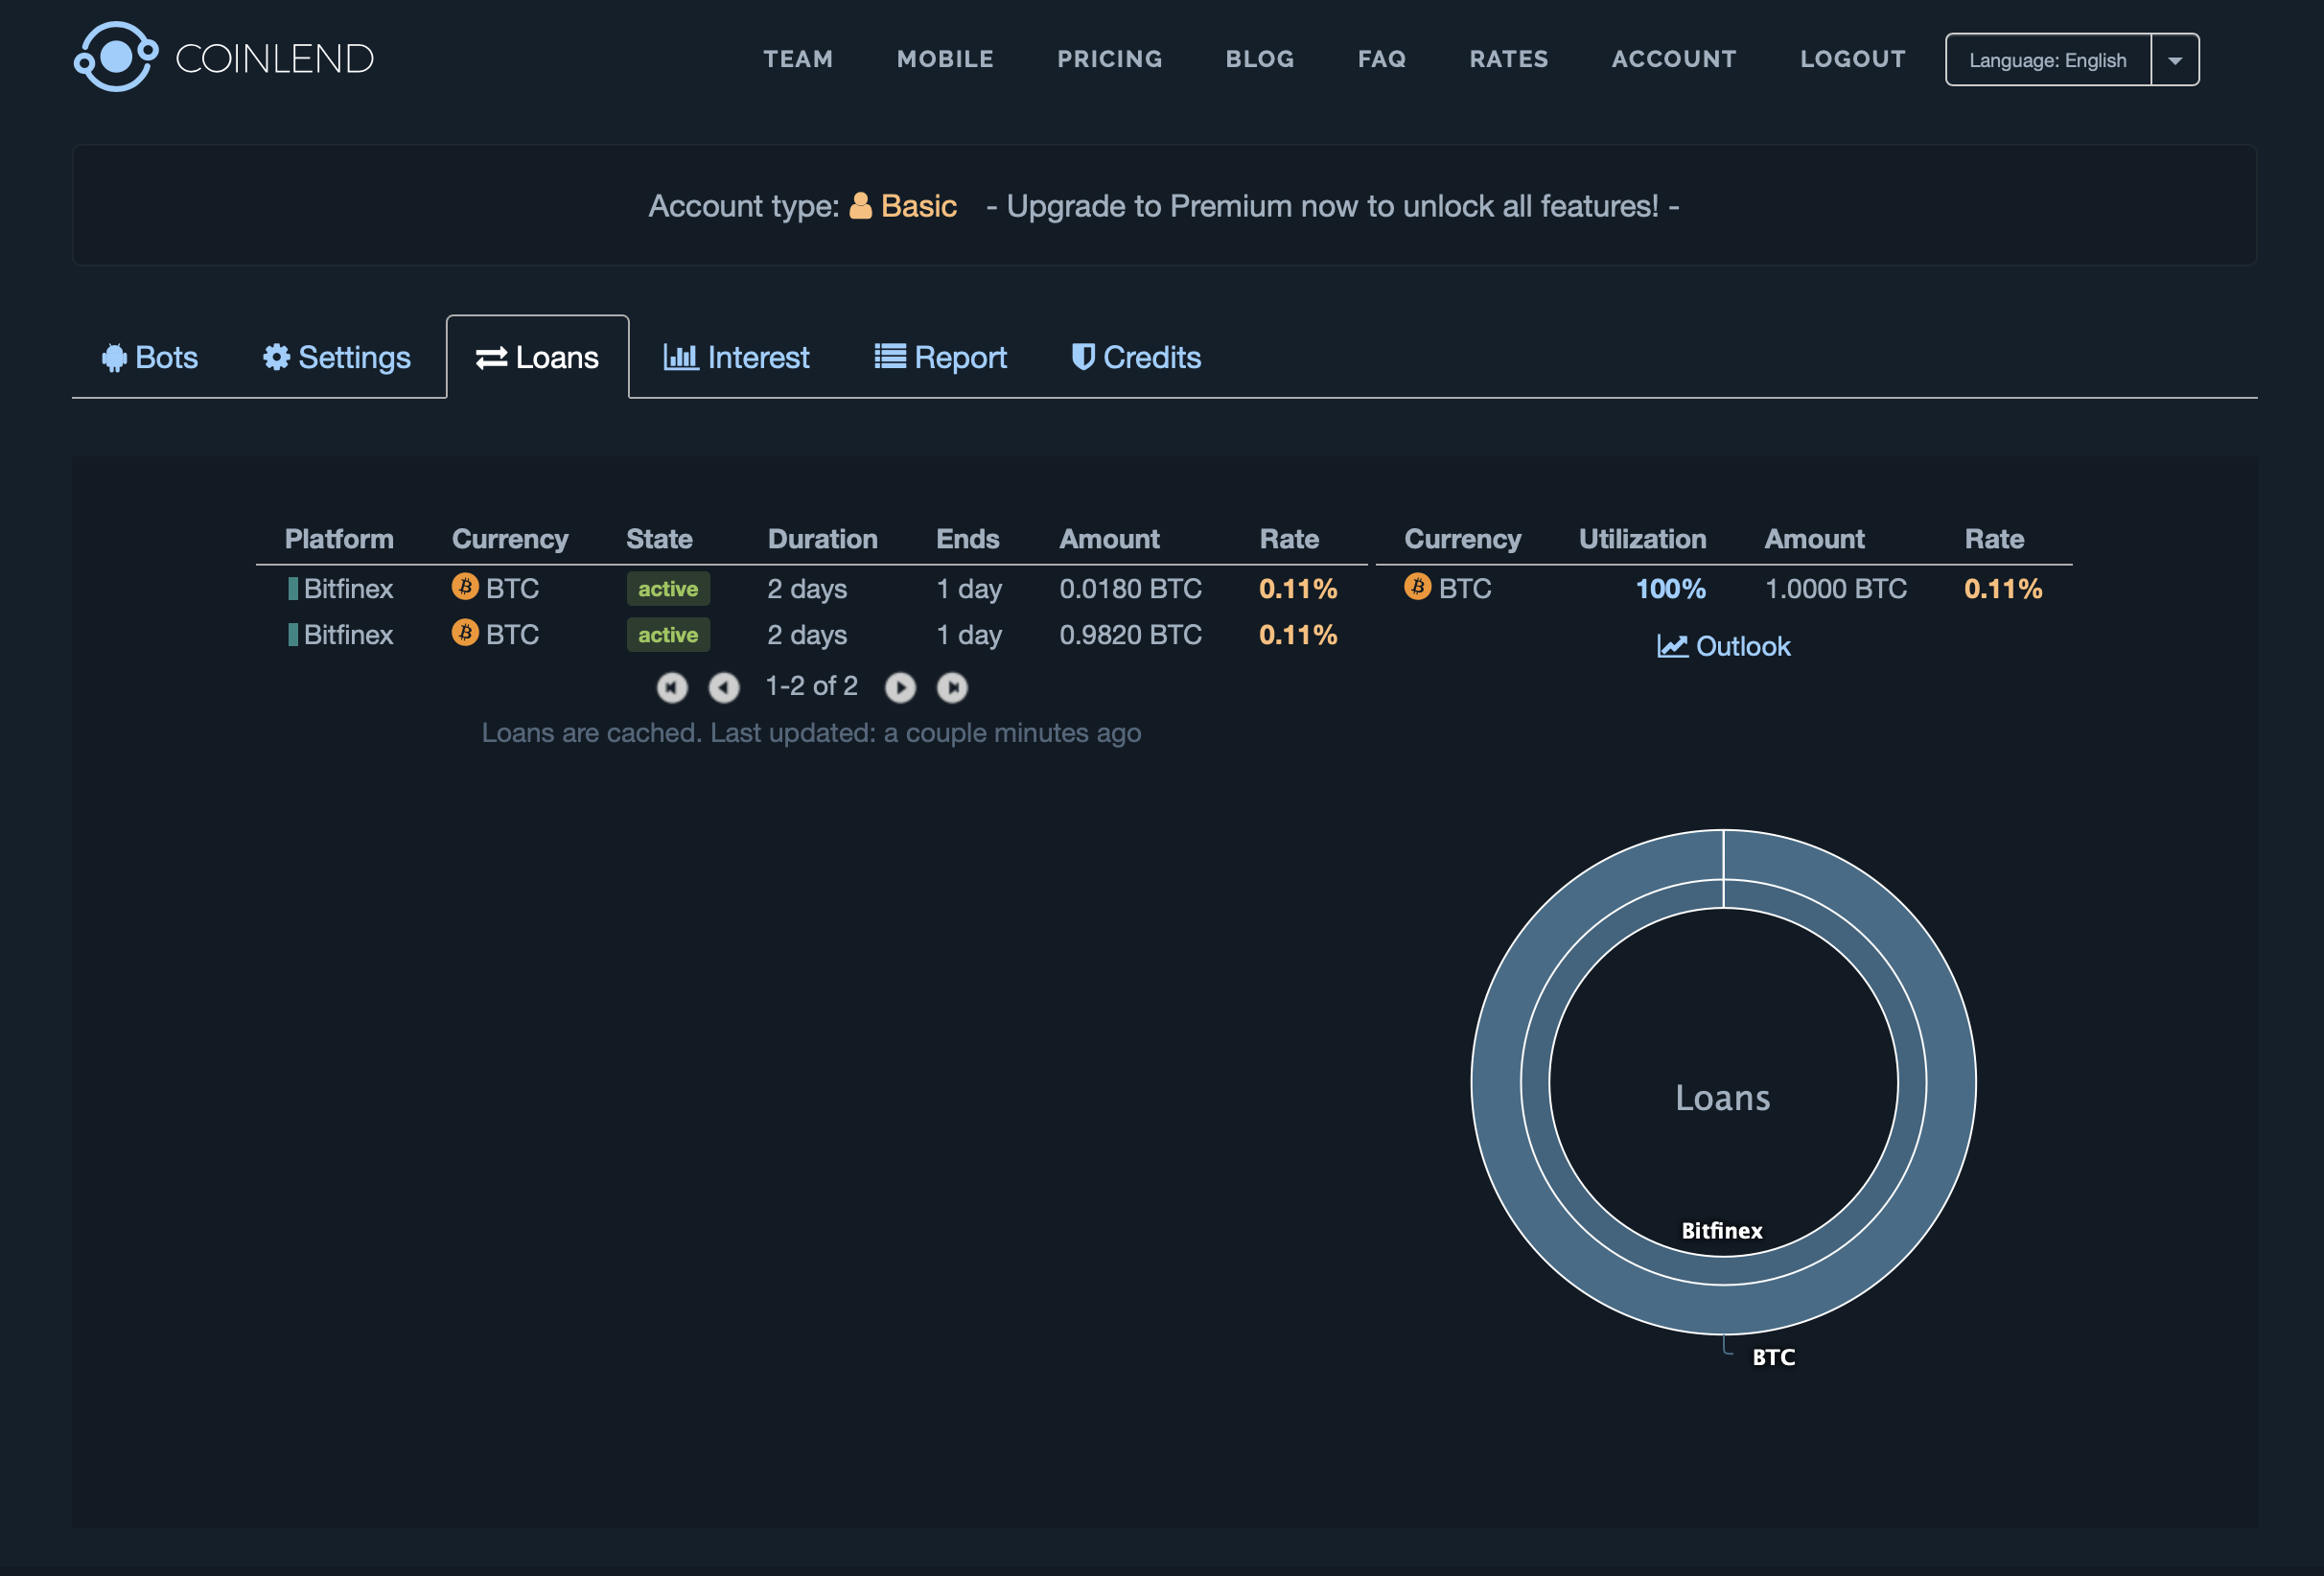Sort loans by State column header
This screenshot has height=1576, width=2324.
tap(659, 538)
